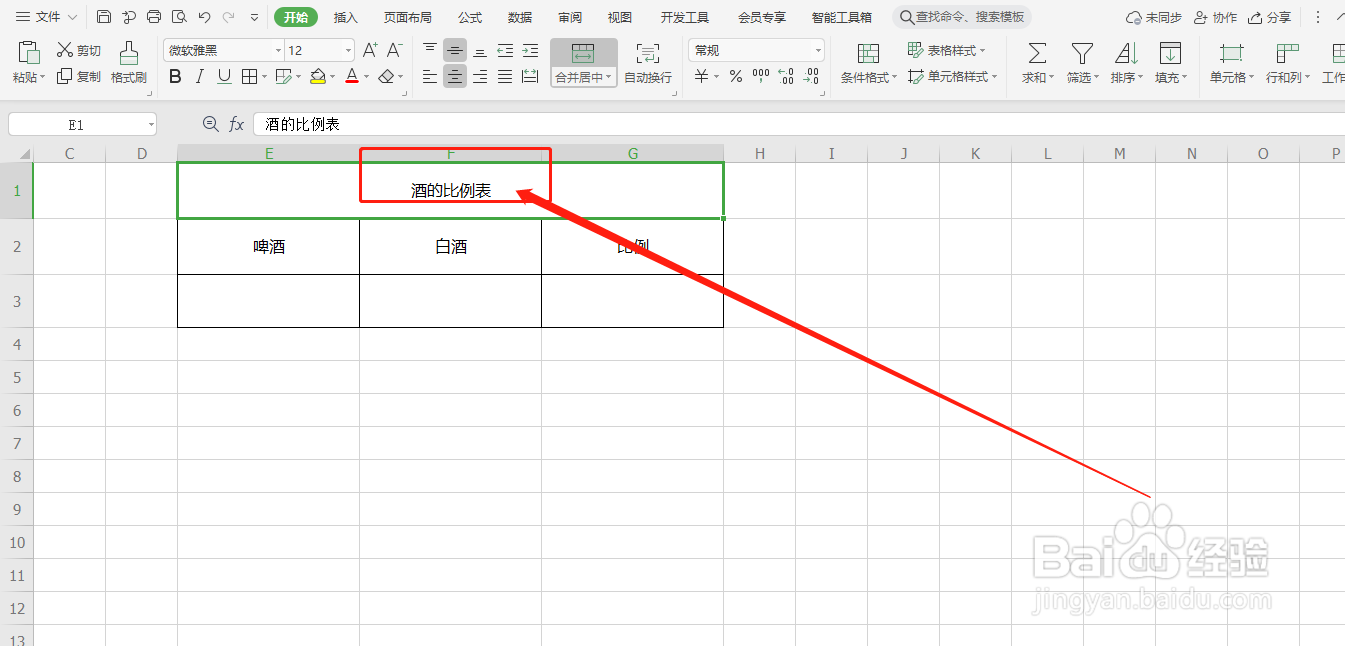Toggle align text right
1345x646 pixels.
point(480,76)
